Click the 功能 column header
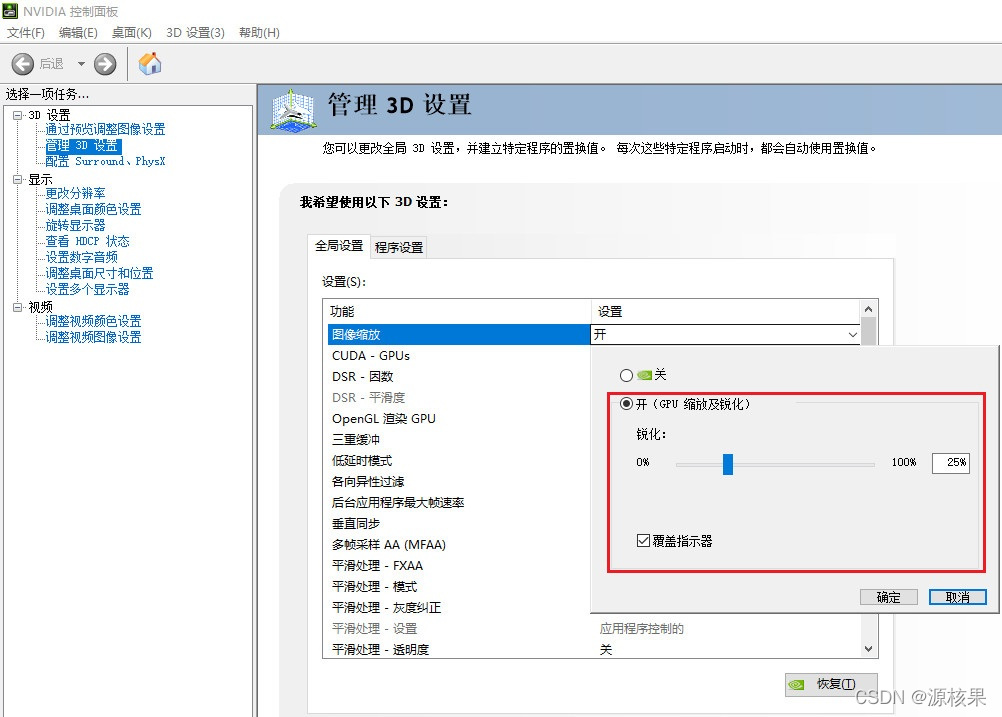The width and height of the screenshot is (1002, 717). click(x=458, y=312)
